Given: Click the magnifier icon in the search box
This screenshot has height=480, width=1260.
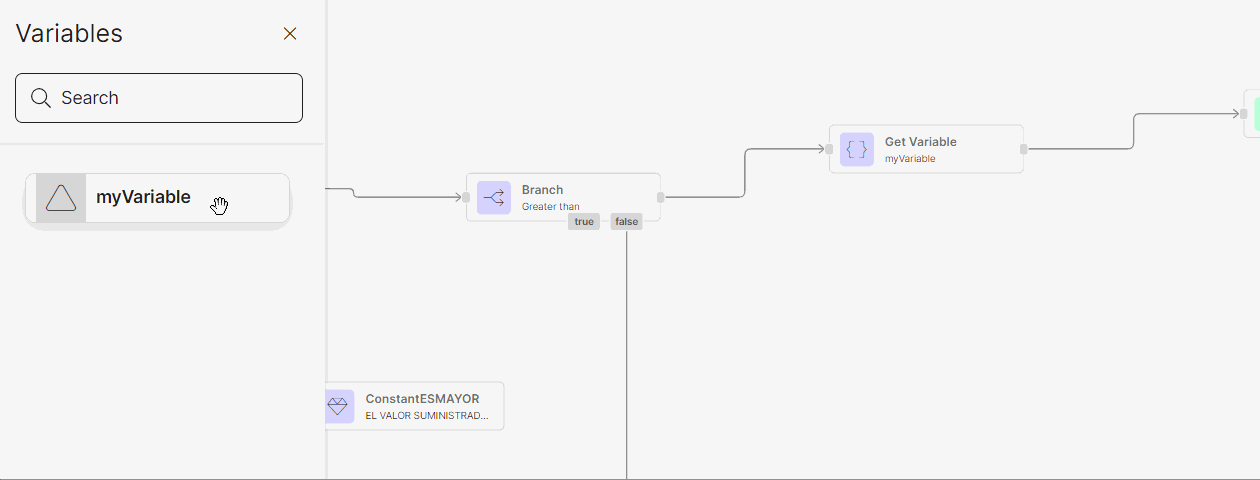Looking at the screenshot, I should click(41, 98).
